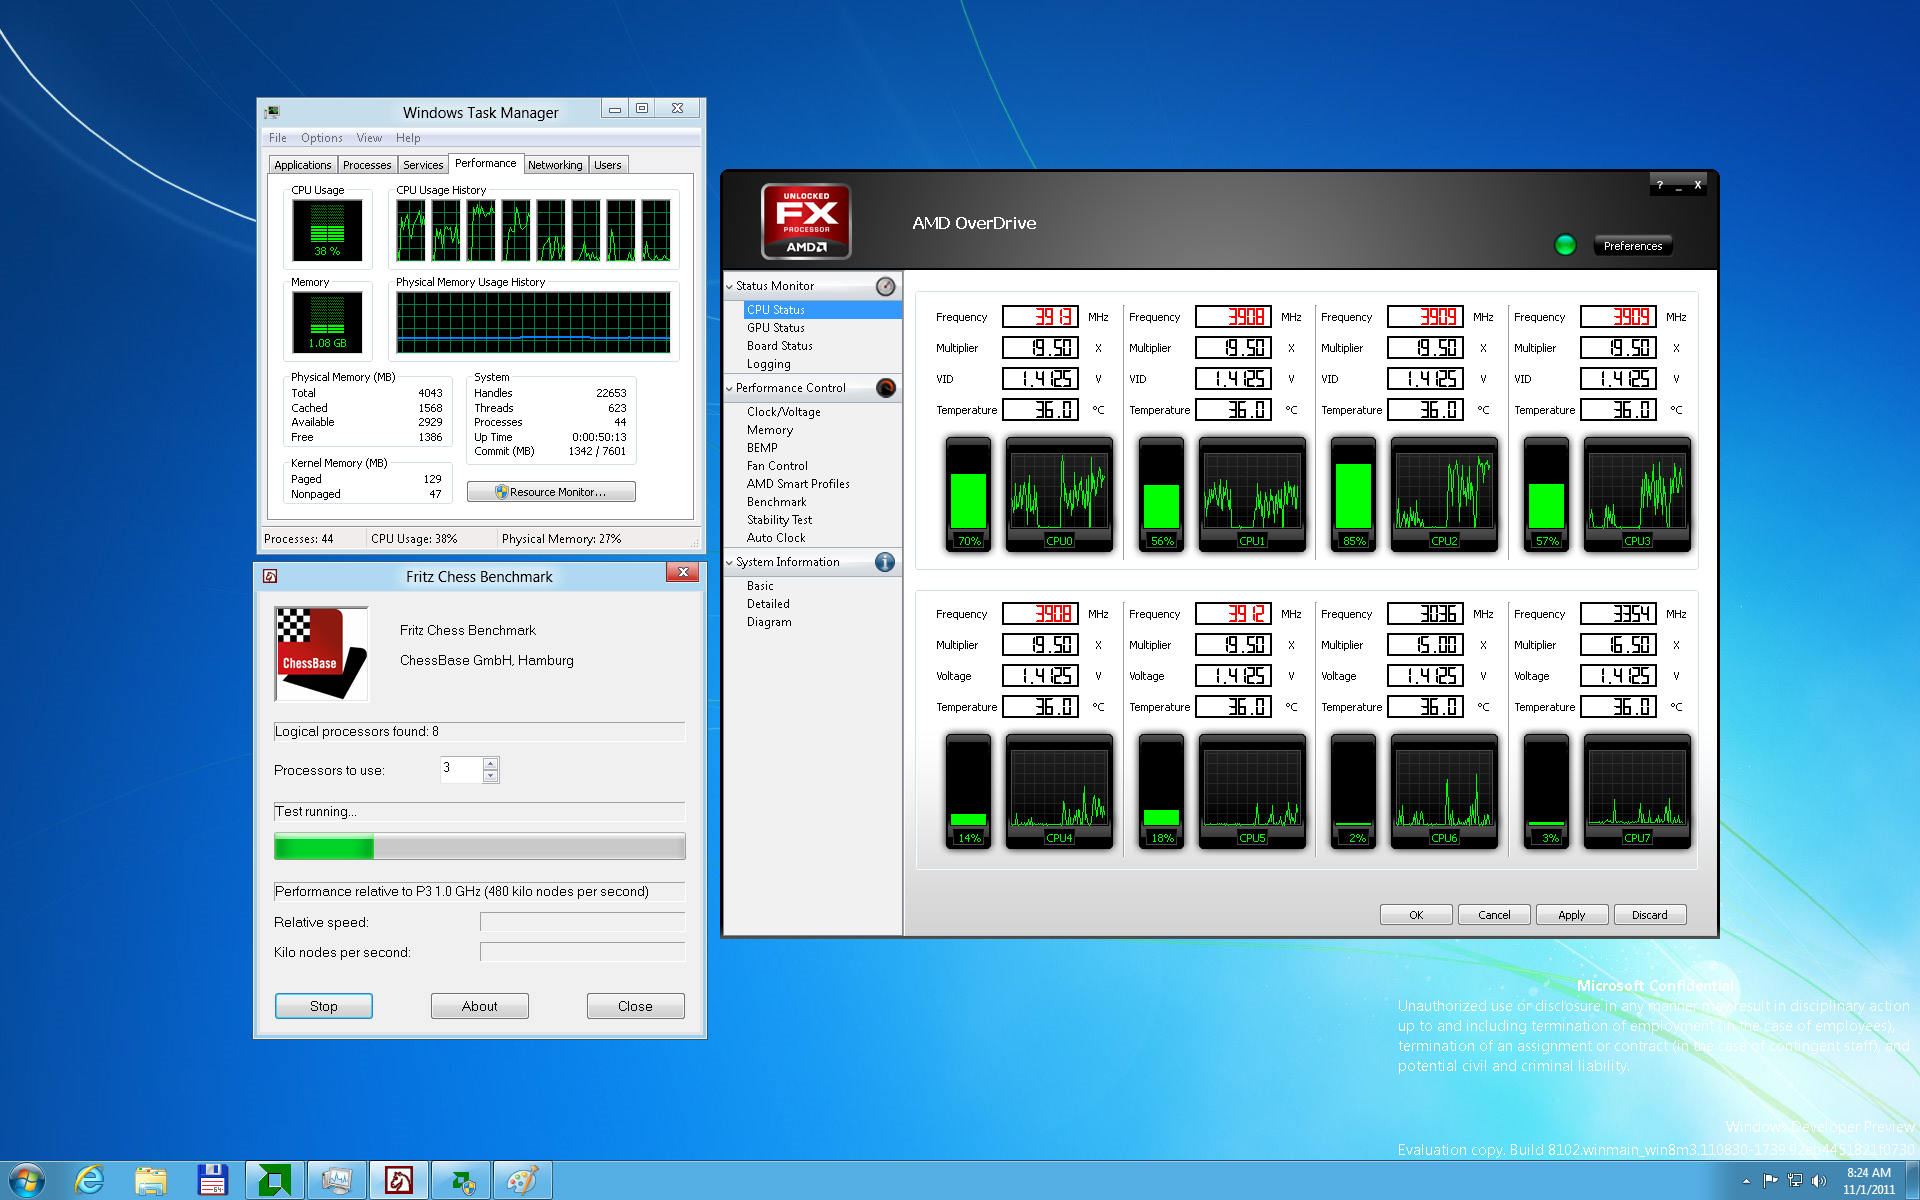Viewport: 1920px width, 1200px height.
Task: Open Clock/Voltage settings
Action: tap(783, 412)
